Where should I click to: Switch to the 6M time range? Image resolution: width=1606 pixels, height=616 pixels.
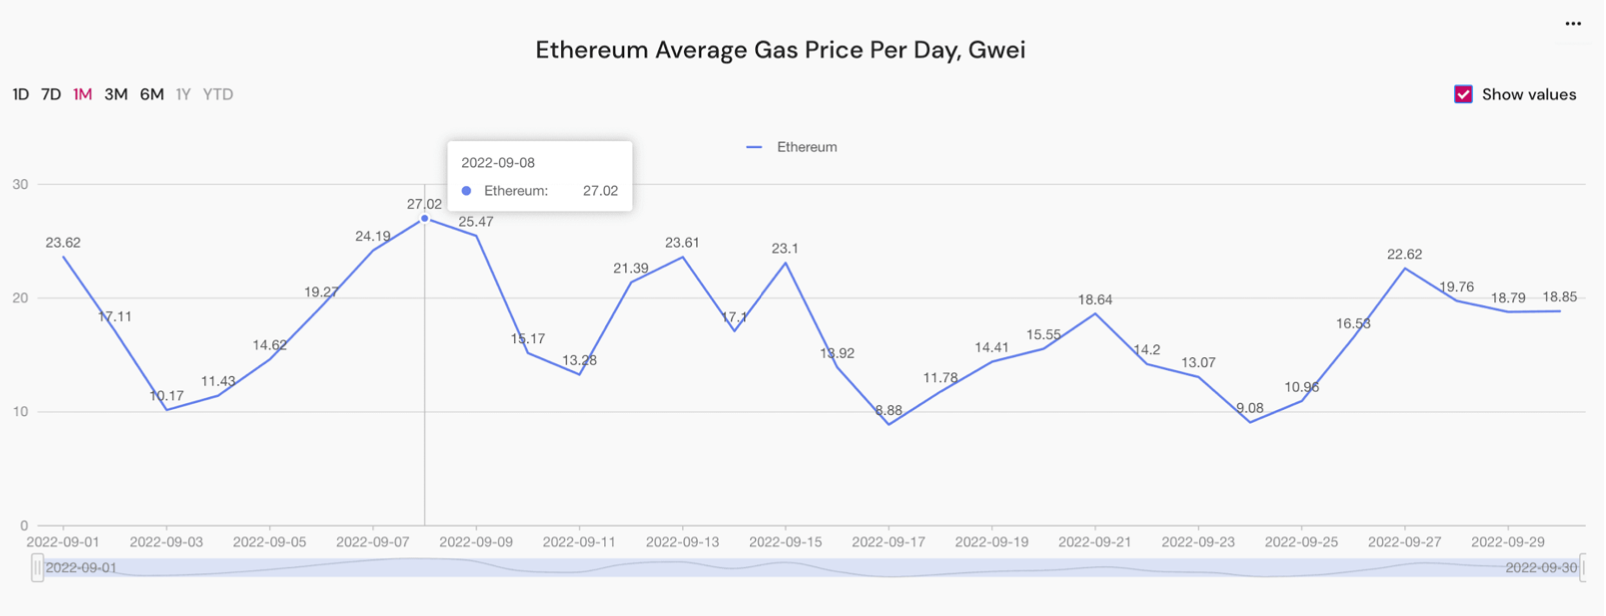tap(152, 94)
